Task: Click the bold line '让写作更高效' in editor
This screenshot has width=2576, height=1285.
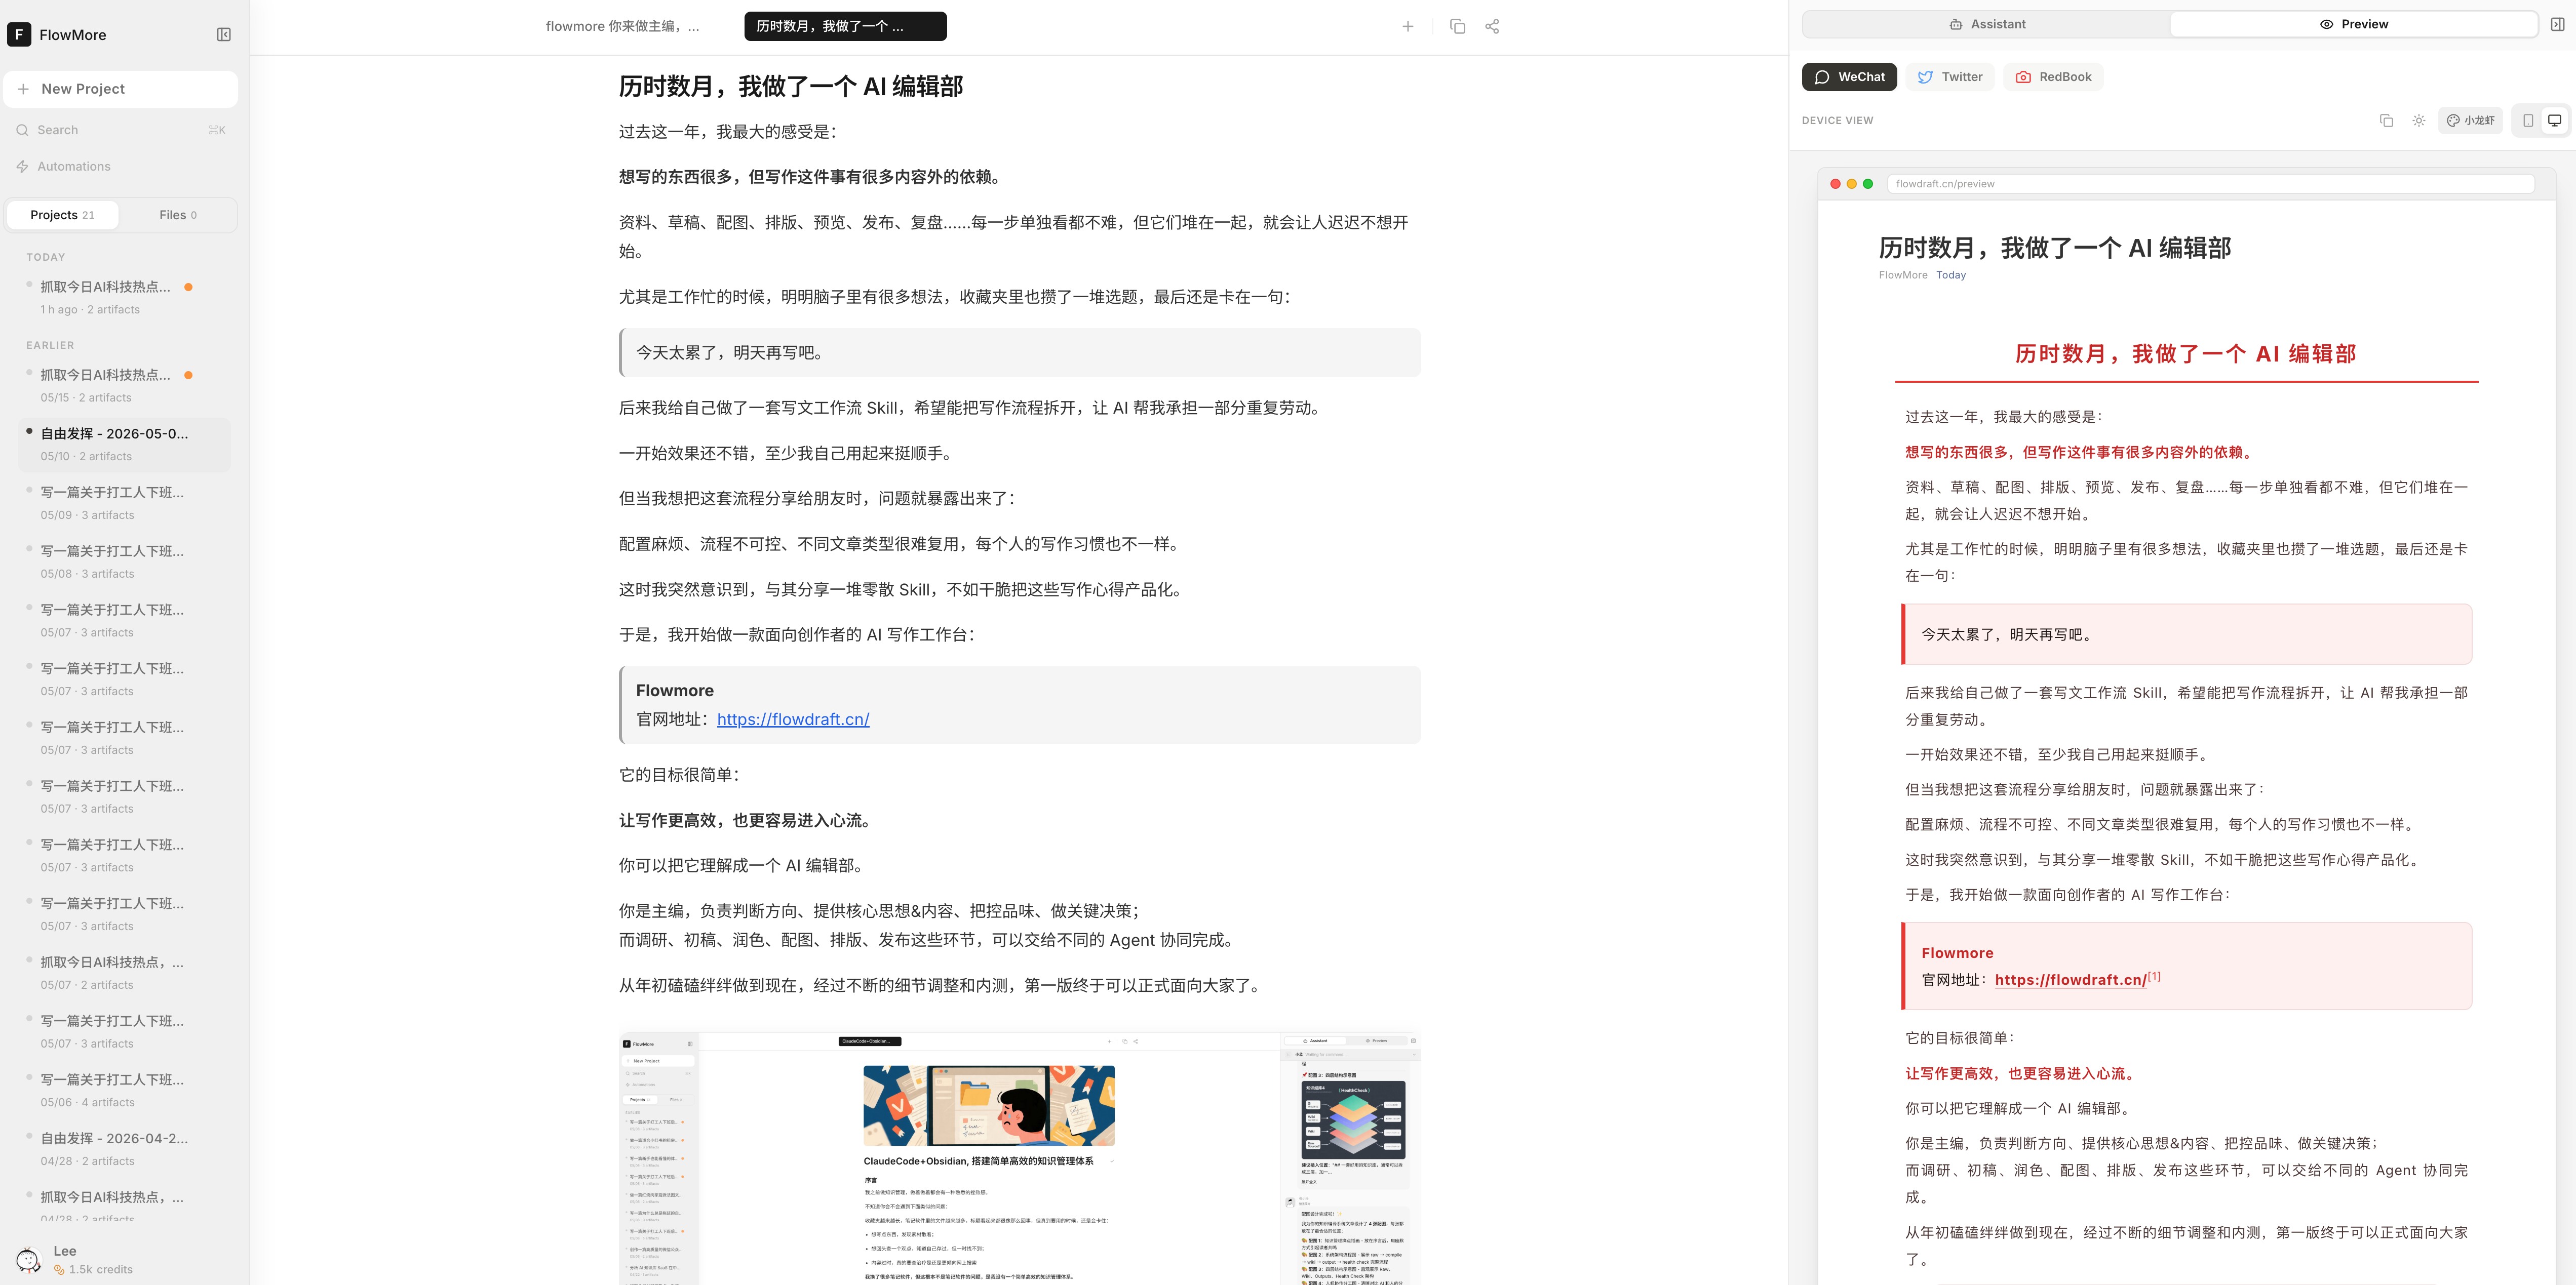Action: [x=747, y=820]
